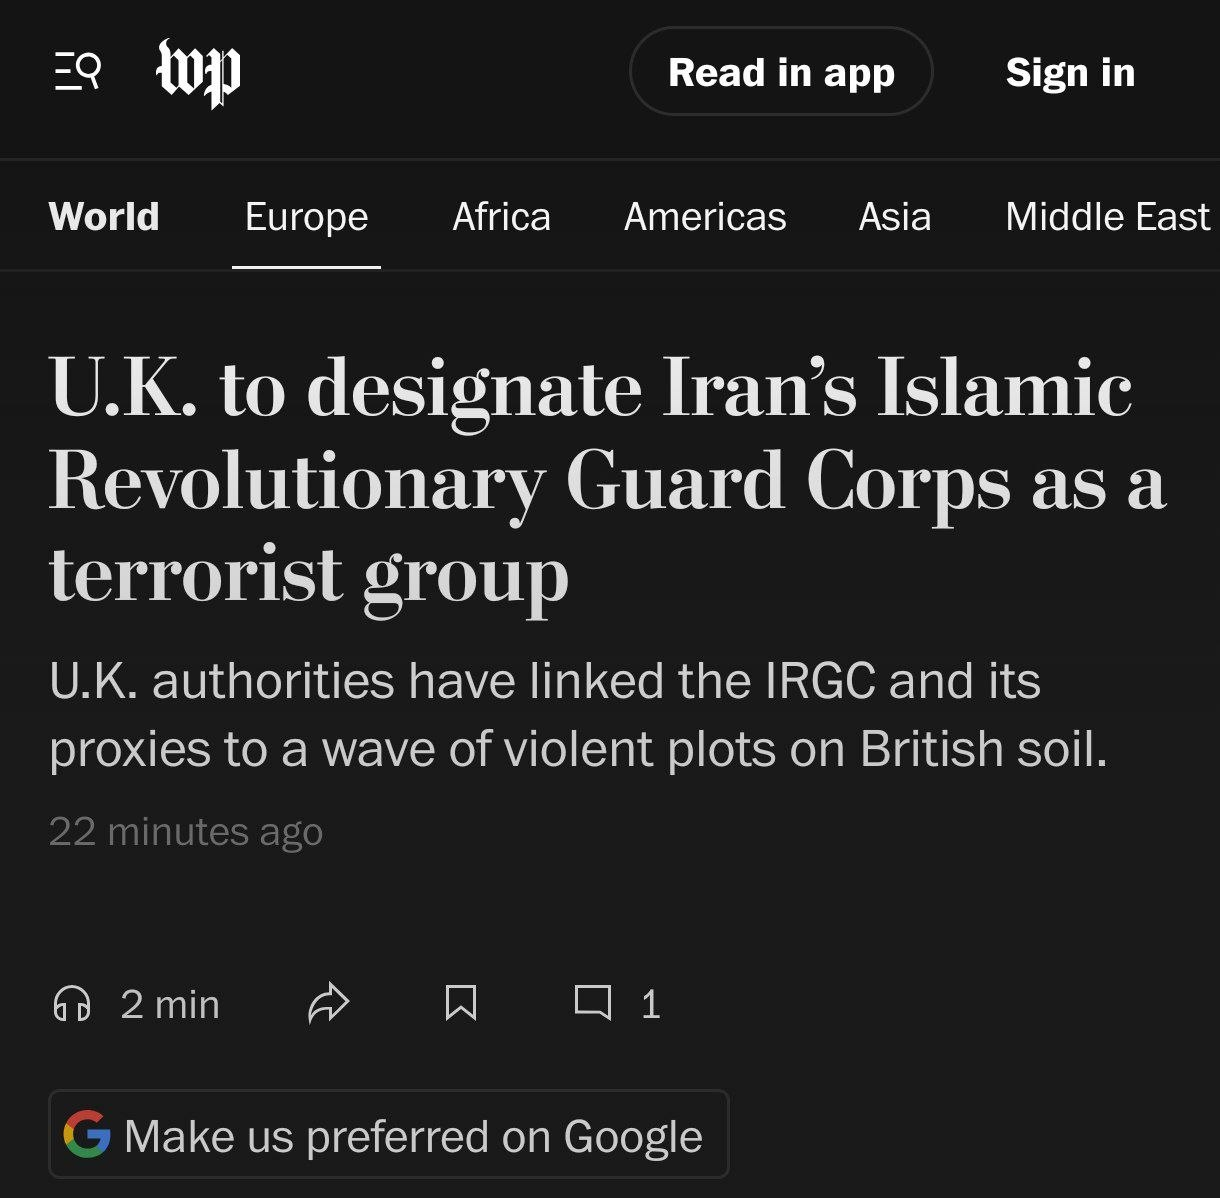Share the article with the arrow icon
This screenshot has height=1198, width=1220.
[x=328, y=1003]
